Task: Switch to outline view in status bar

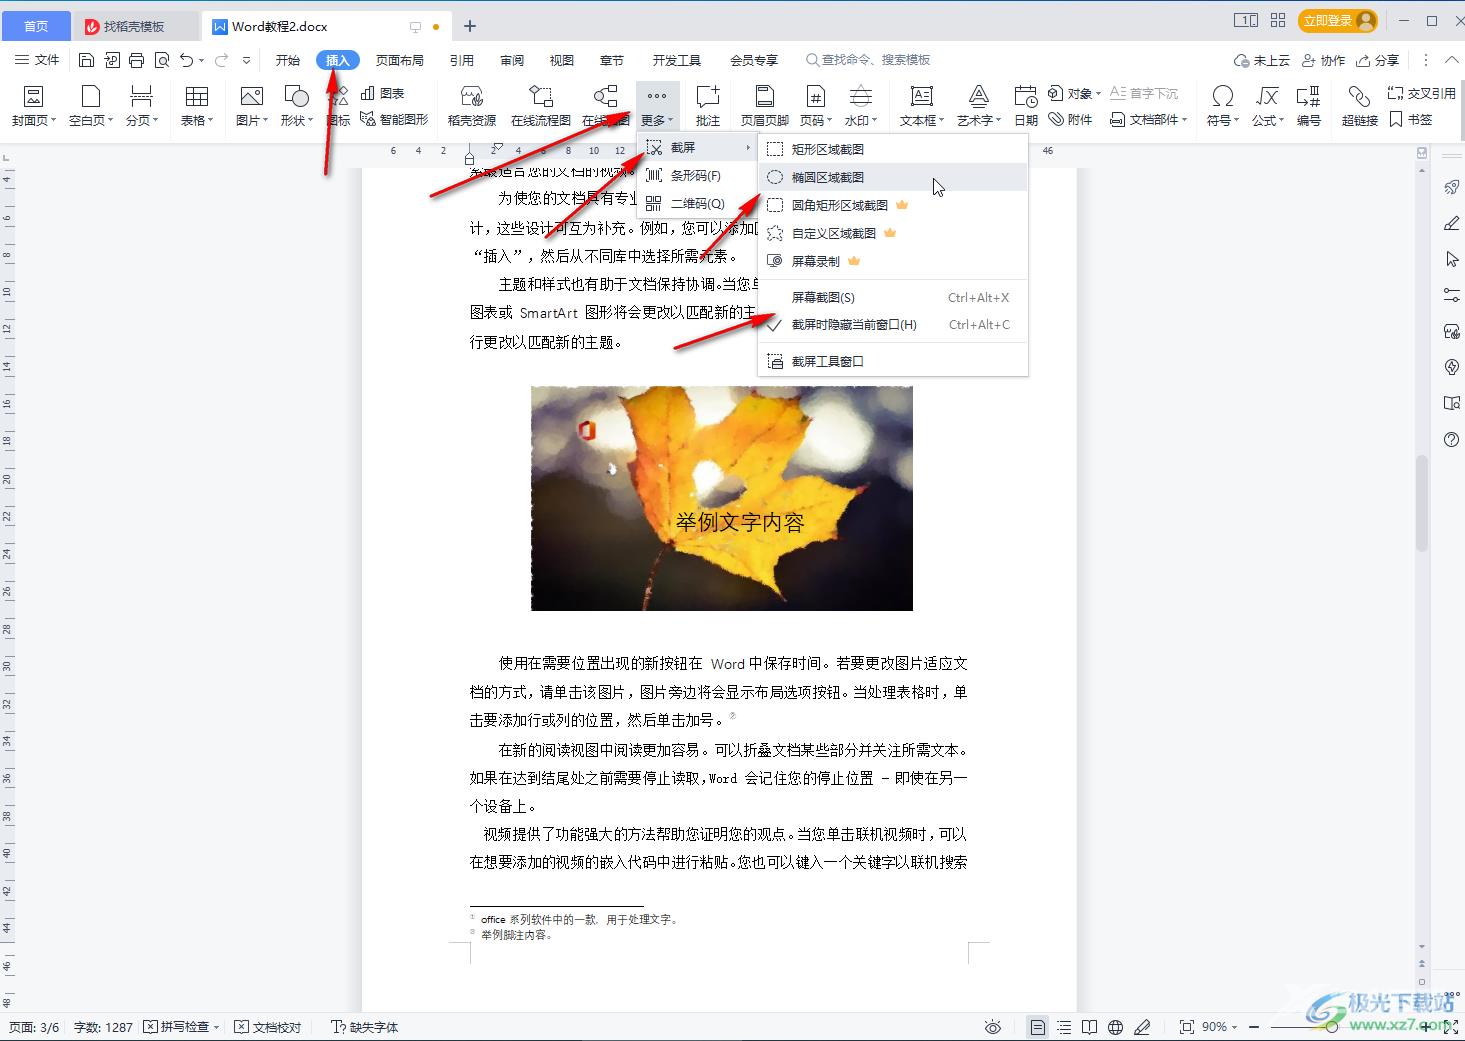Action: [x=1064, y=1027]
